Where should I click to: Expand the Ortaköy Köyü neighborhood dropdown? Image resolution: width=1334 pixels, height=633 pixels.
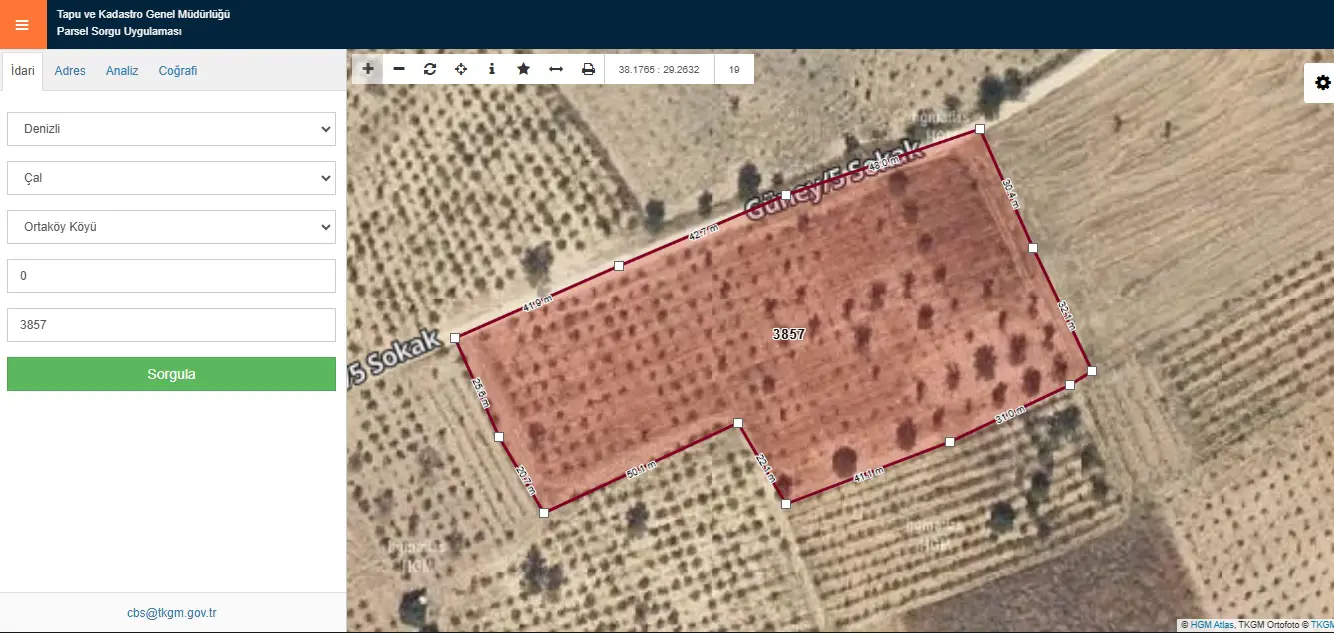click(171, 227)
